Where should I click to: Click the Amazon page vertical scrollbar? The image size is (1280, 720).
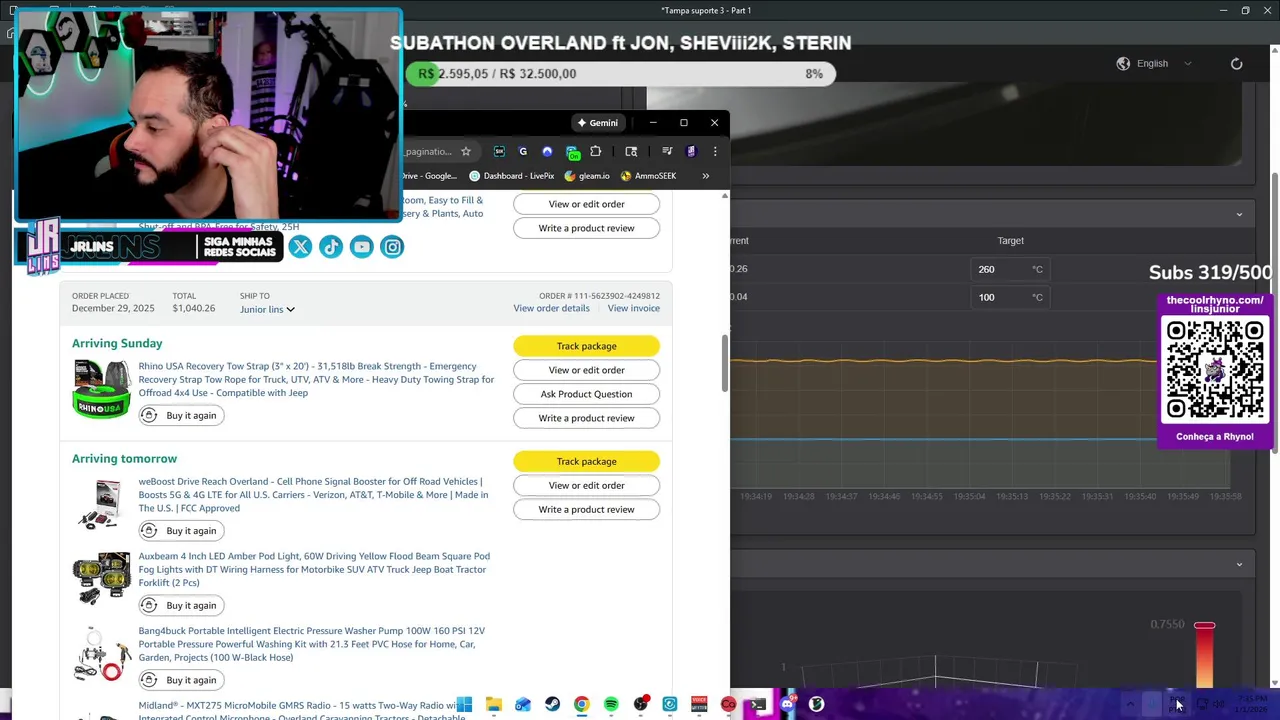click(725, 365)
